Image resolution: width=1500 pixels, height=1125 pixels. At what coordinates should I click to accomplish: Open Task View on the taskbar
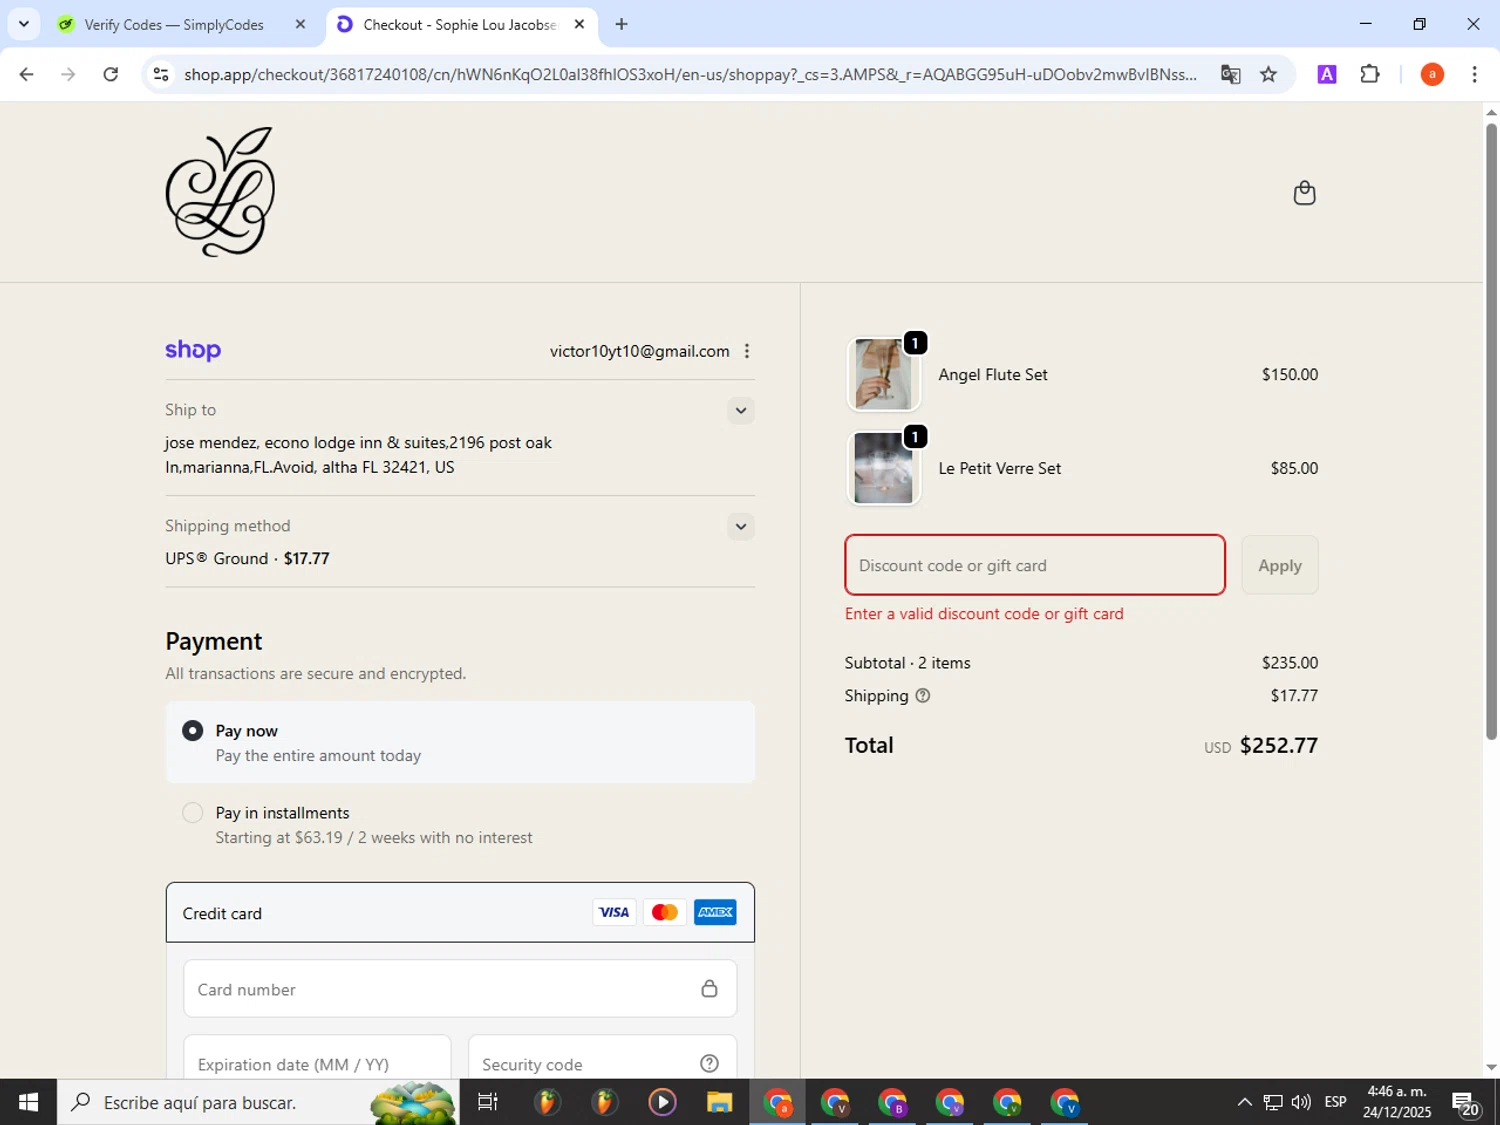(488, 1102)
